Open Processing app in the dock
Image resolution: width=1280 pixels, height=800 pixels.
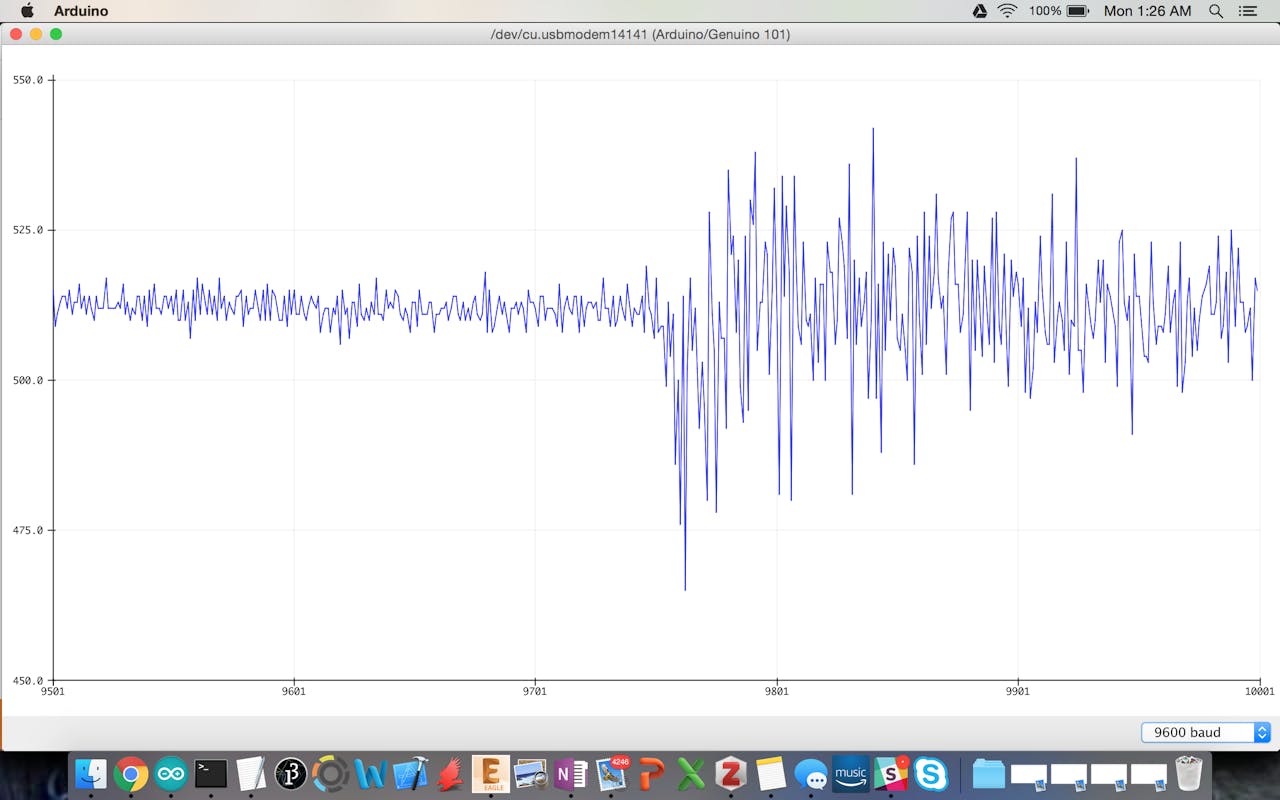point(290,774)
